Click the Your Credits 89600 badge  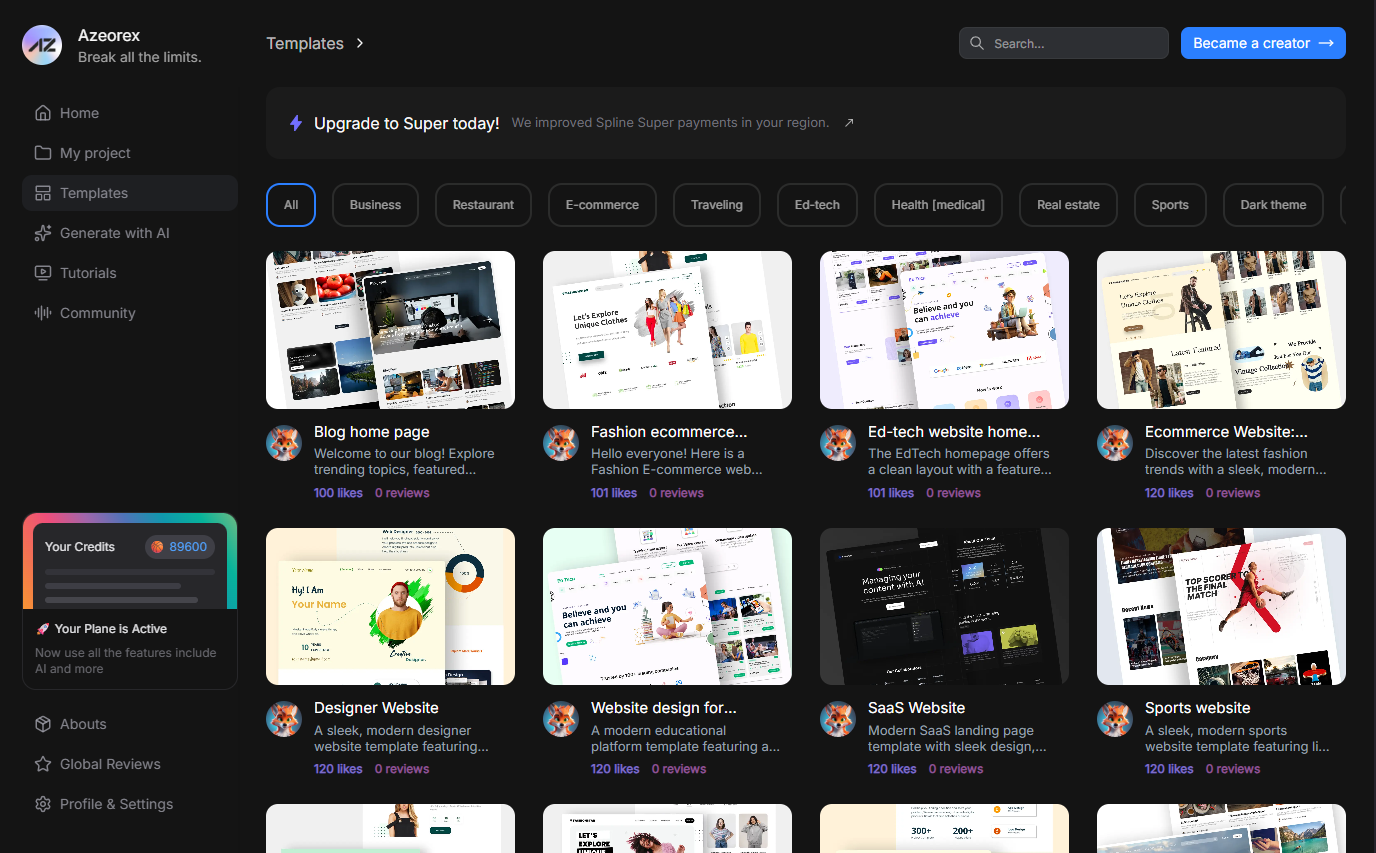point(180,547)
